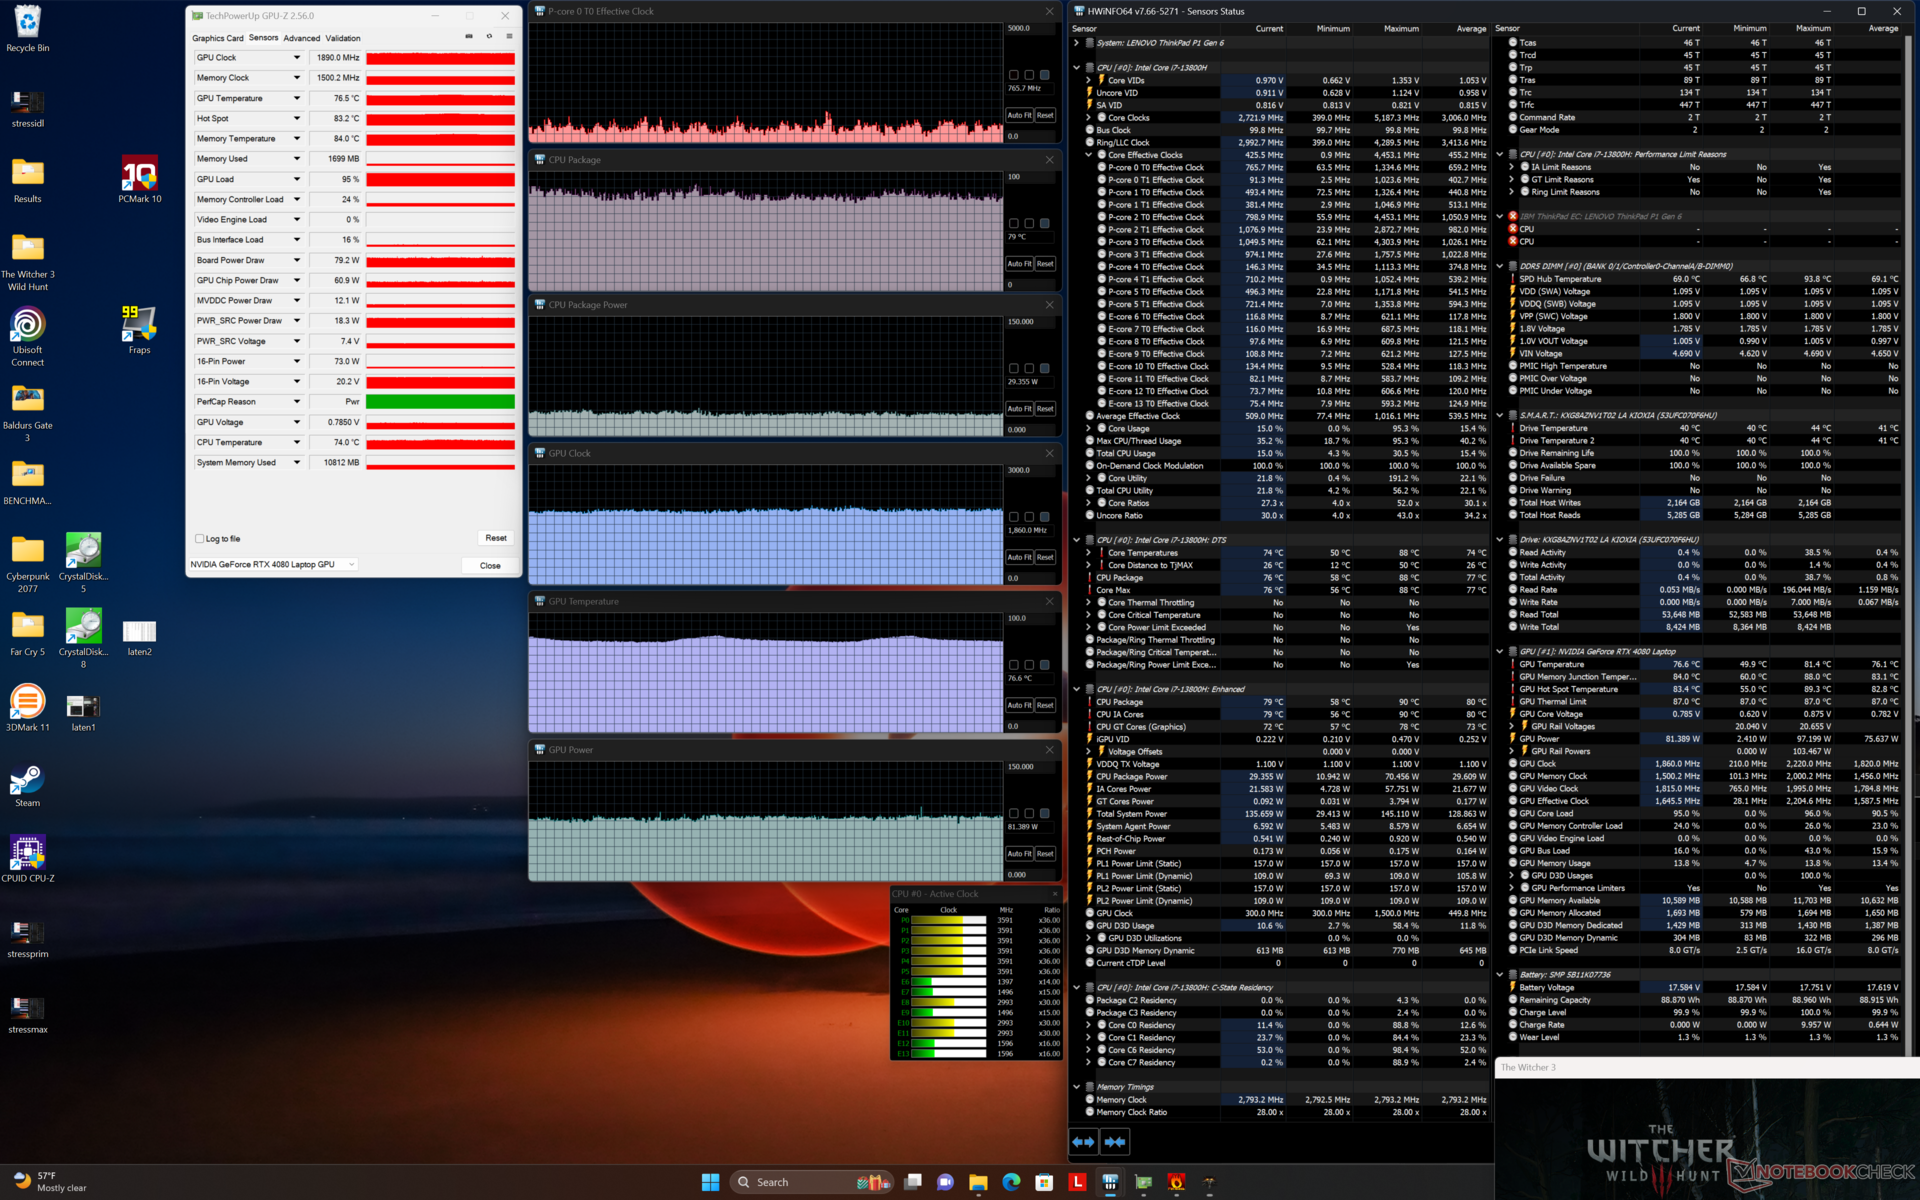Collapse CPU [#0] Intel Core i7-13800H section
This screenshot has width=1920, height=1200.
pyautogui.click(x=1076, y=68)
